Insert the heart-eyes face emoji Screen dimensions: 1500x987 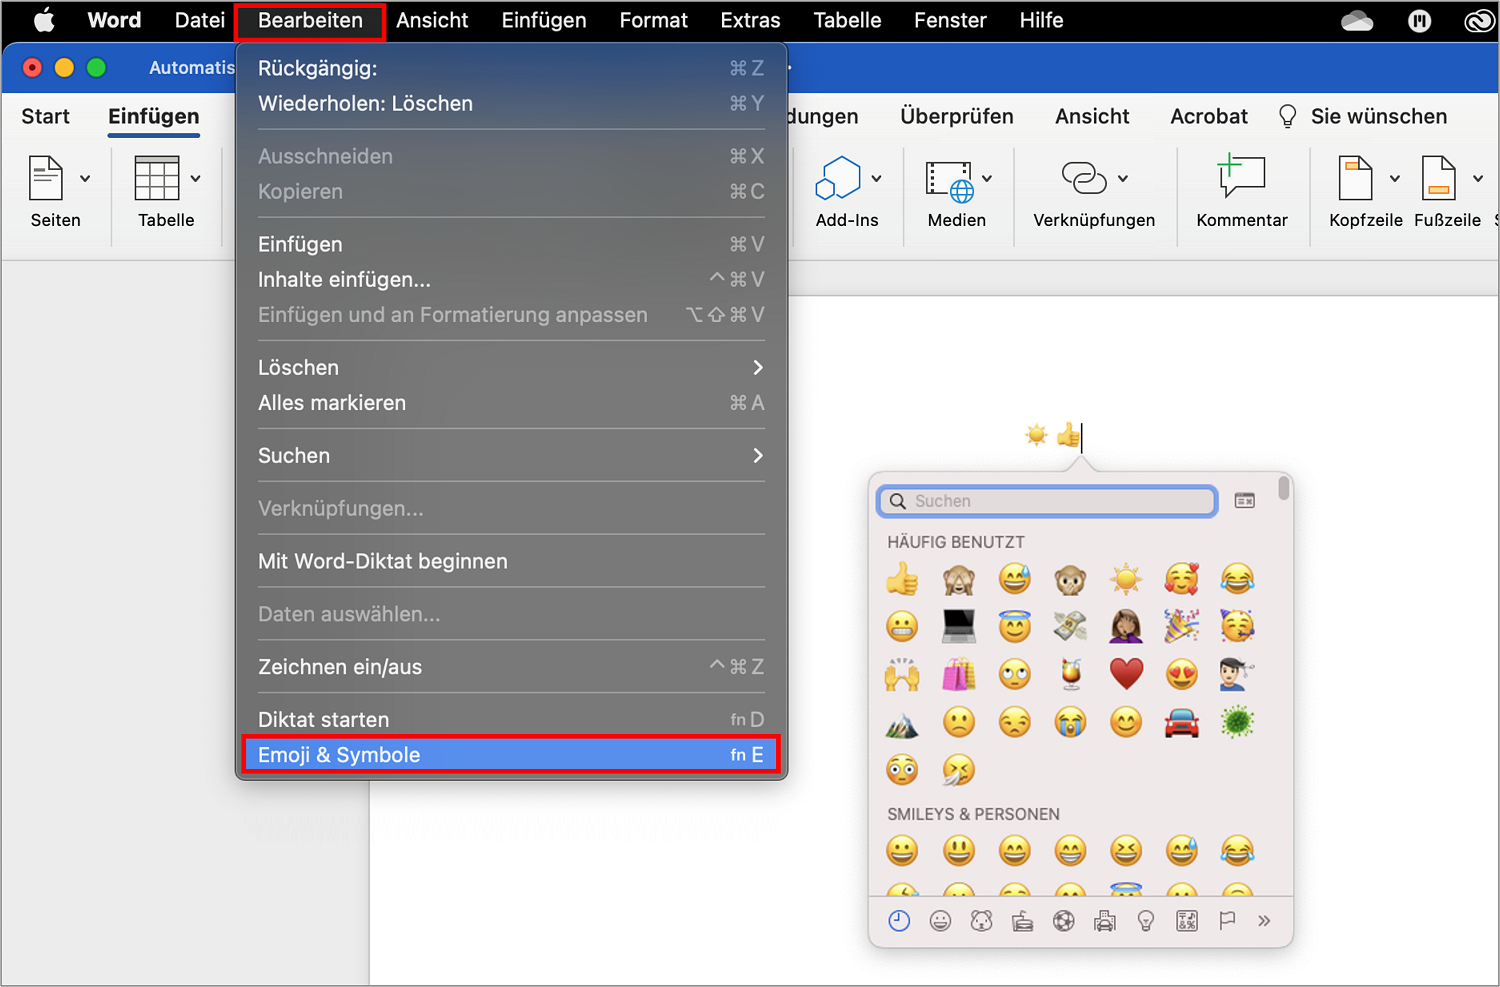[x=1182, y=674]
